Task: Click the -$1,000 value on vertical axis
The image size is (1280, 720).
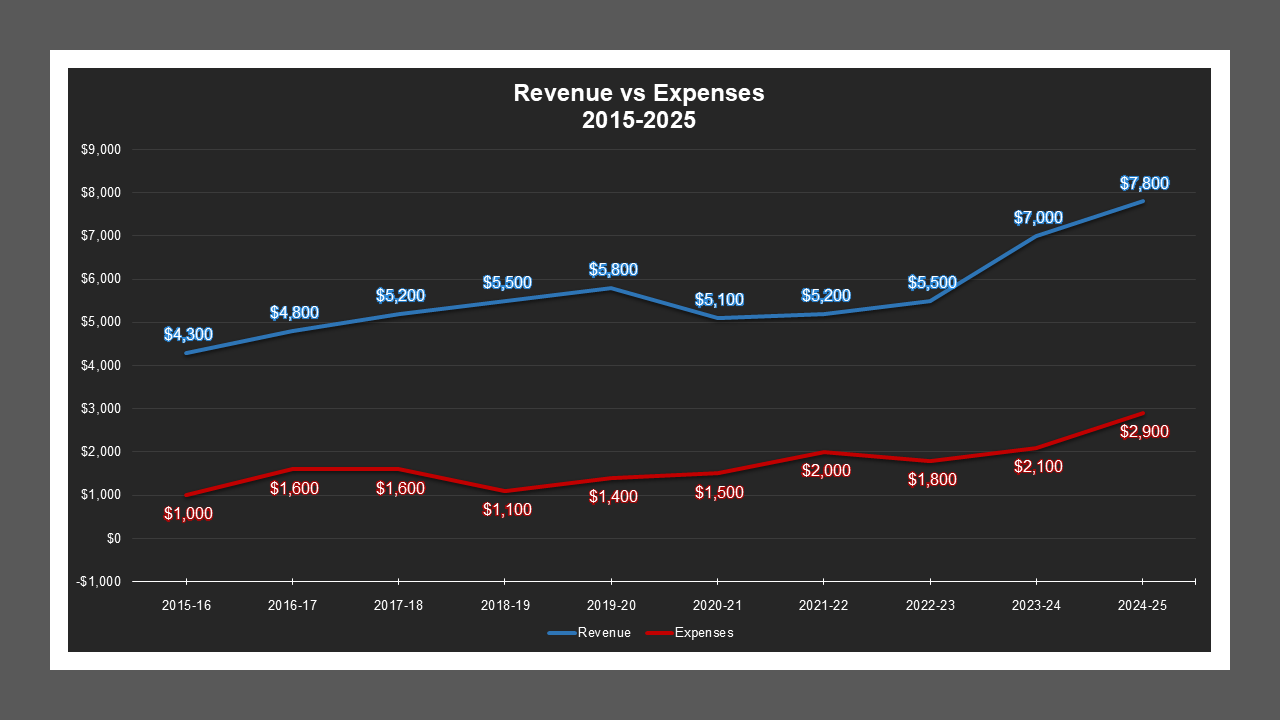Action: click(100, 580)
